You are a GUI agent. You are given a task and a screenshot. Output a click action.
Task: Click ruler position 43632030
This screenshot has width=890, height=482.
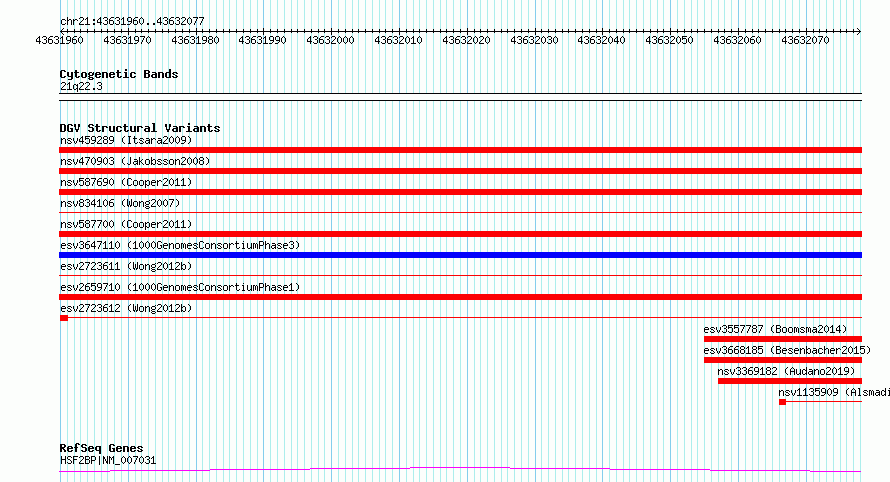click(534, 40)
